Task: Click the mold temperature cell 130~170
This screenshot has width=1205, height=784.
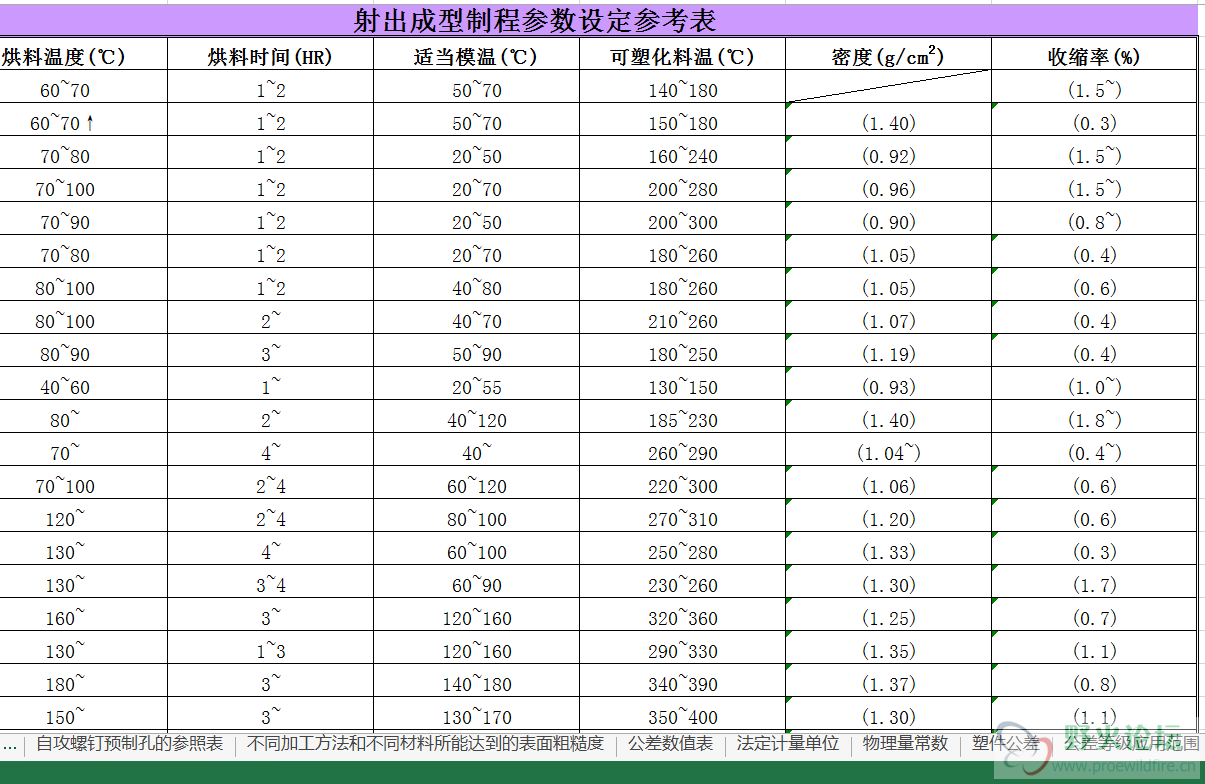Action: click(476, 714)
